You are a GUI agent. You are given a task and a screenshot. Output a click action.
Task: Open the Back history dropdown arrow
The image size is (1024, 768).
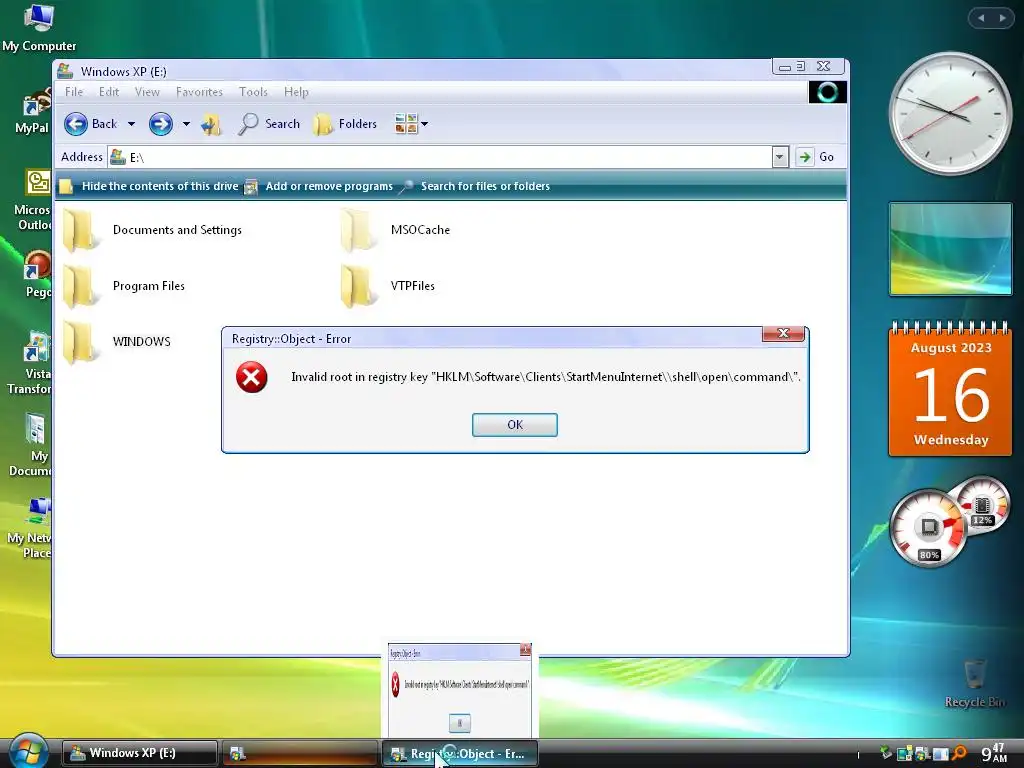point(131,123)
